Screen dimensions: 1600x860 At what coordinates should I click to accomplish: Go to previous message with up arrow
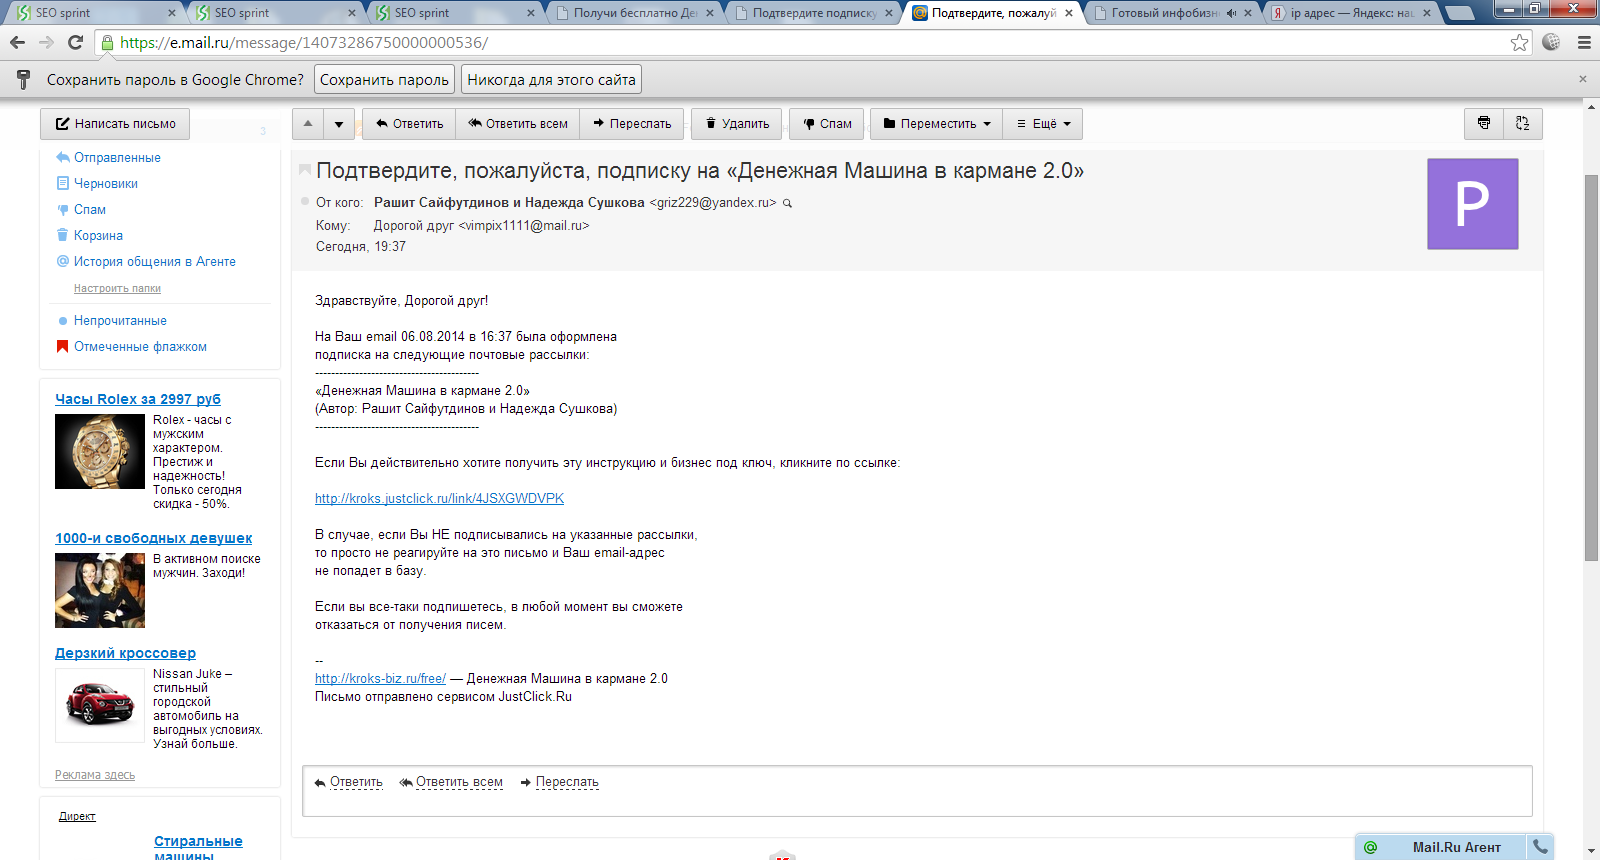(308, 124)
